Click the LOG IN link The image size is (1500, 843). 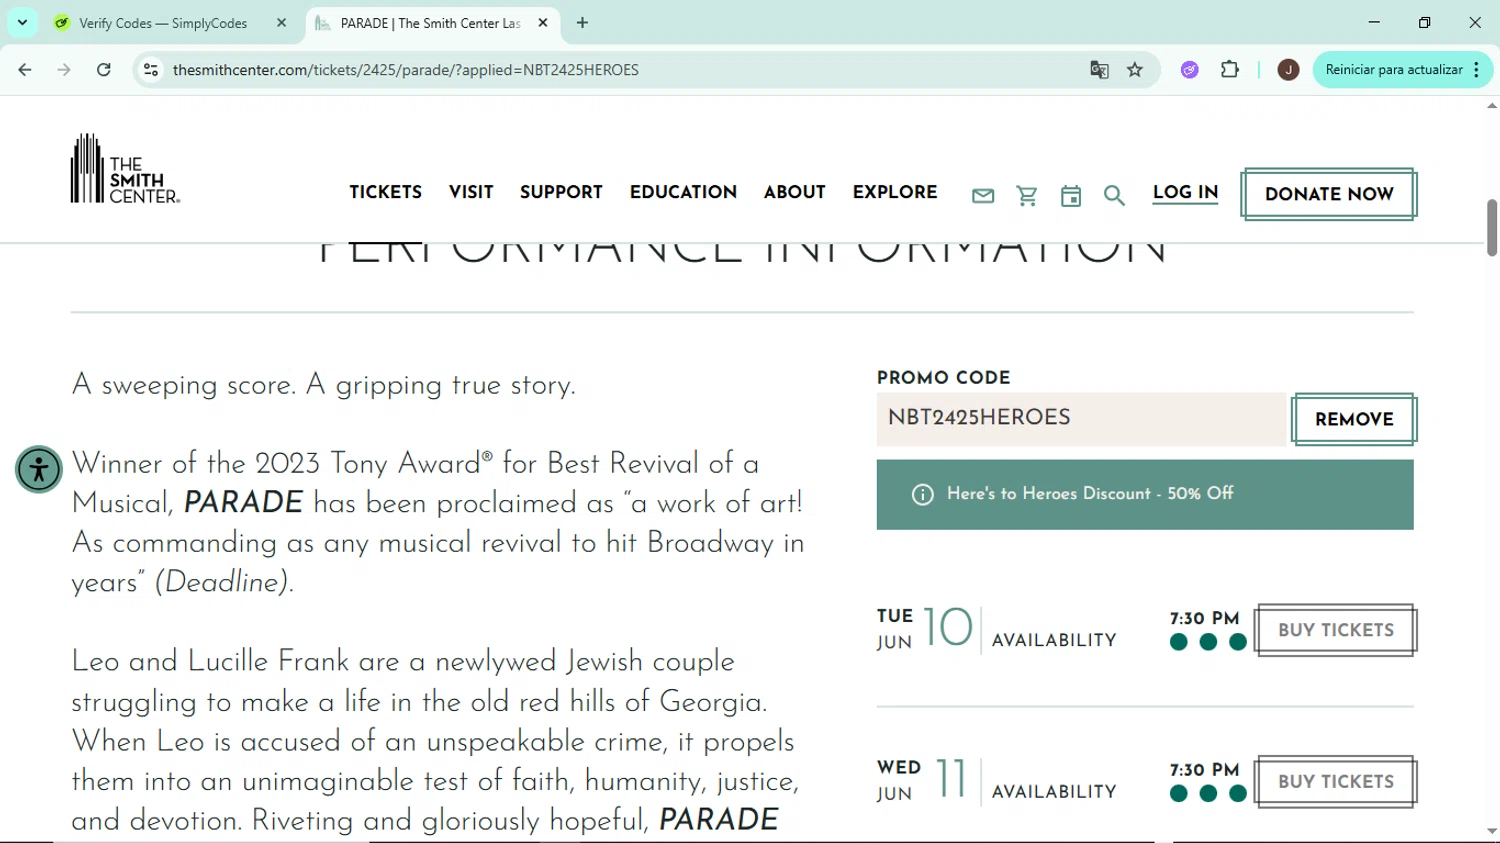pos(1185,194)
